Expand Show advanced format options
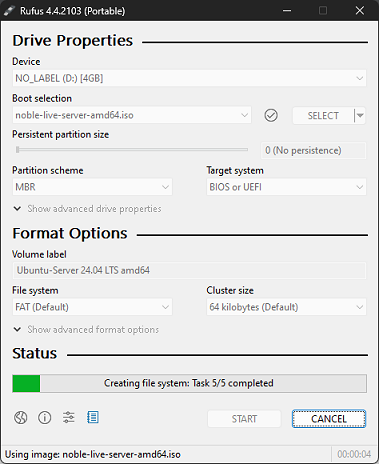The width and height of the screenshot is (379, 464). coord(86,330)
